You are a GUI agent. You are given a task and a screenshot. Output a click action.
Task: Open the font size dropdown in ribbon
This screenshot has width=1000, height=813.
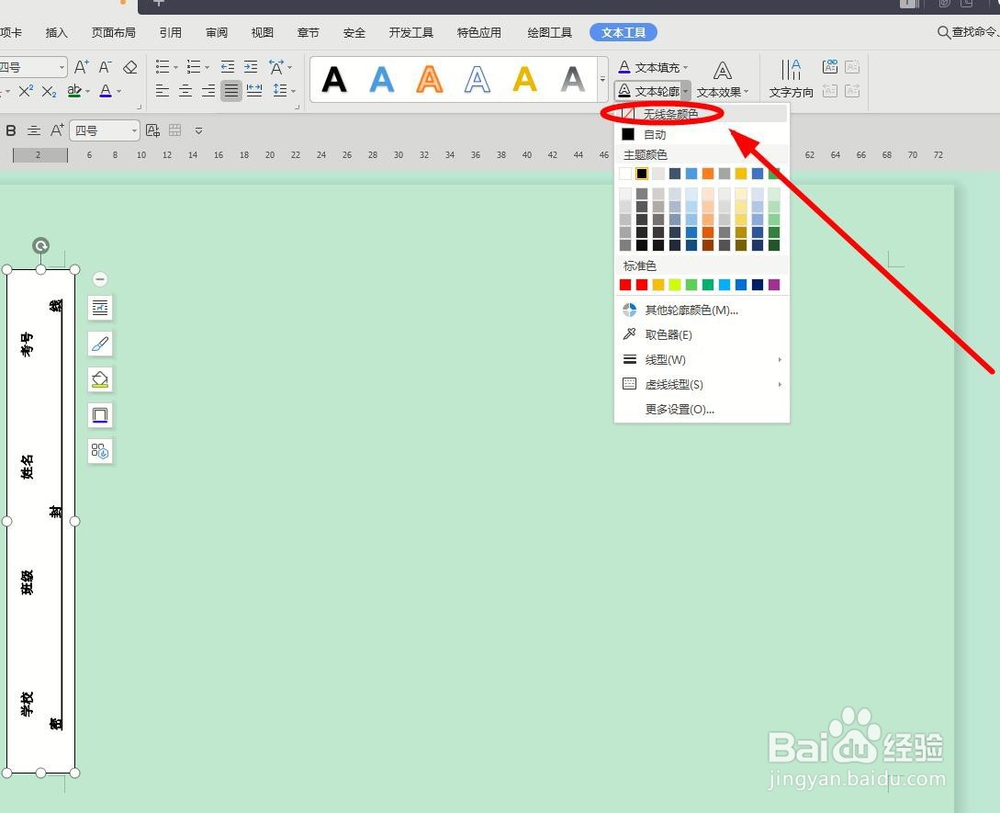pos(62,67)
